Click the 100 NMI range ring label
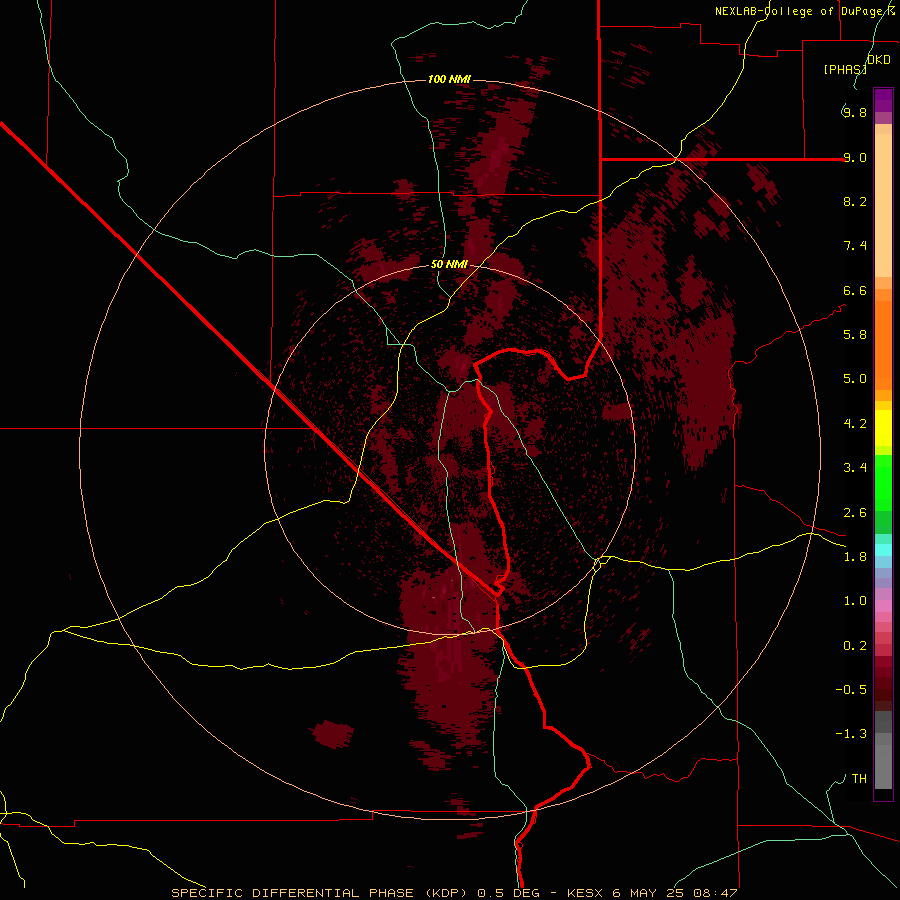 click(449, 79)
